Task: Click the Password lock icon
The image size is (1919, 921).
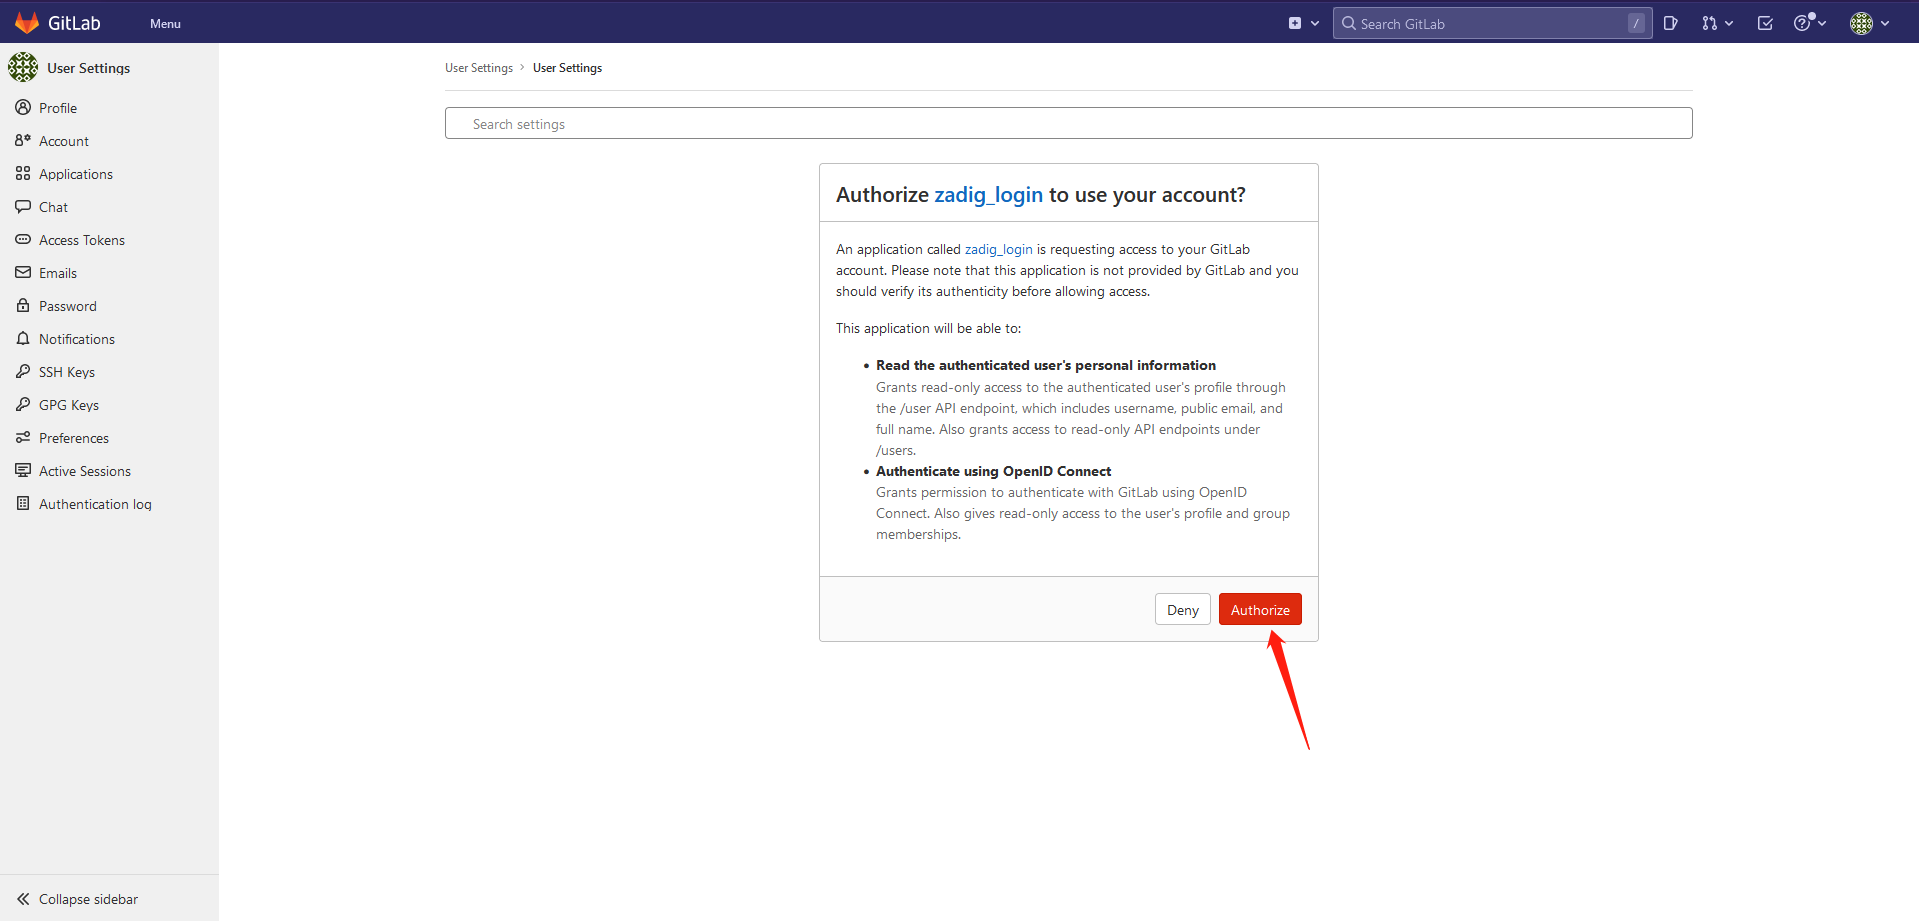Action: (23, 305)
